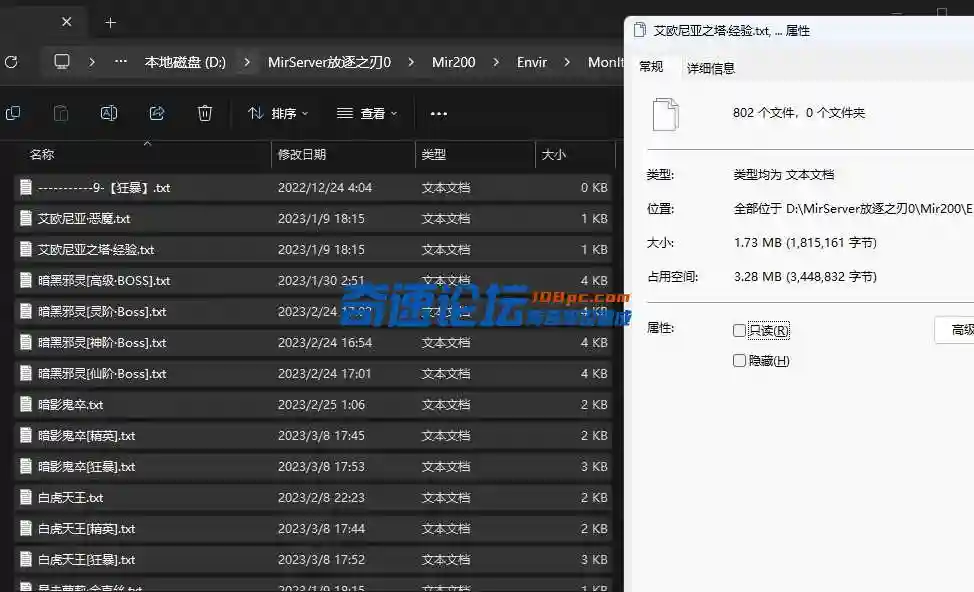Open a new Explorer tab

click(111, 23)
